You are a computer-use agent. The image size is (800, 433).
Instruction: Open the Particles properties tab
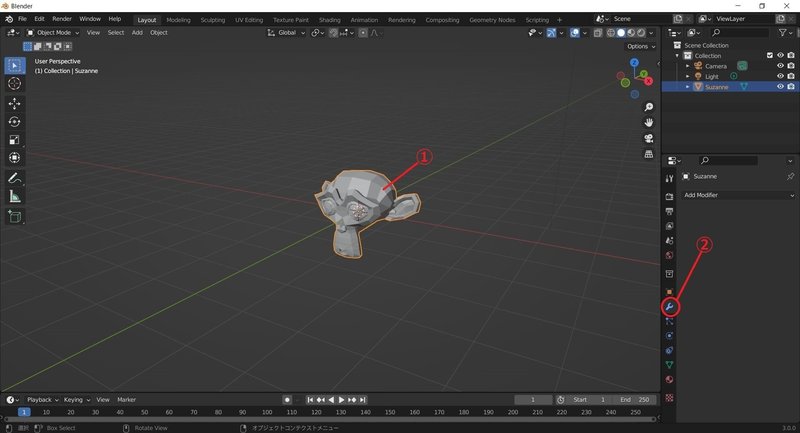669,321
